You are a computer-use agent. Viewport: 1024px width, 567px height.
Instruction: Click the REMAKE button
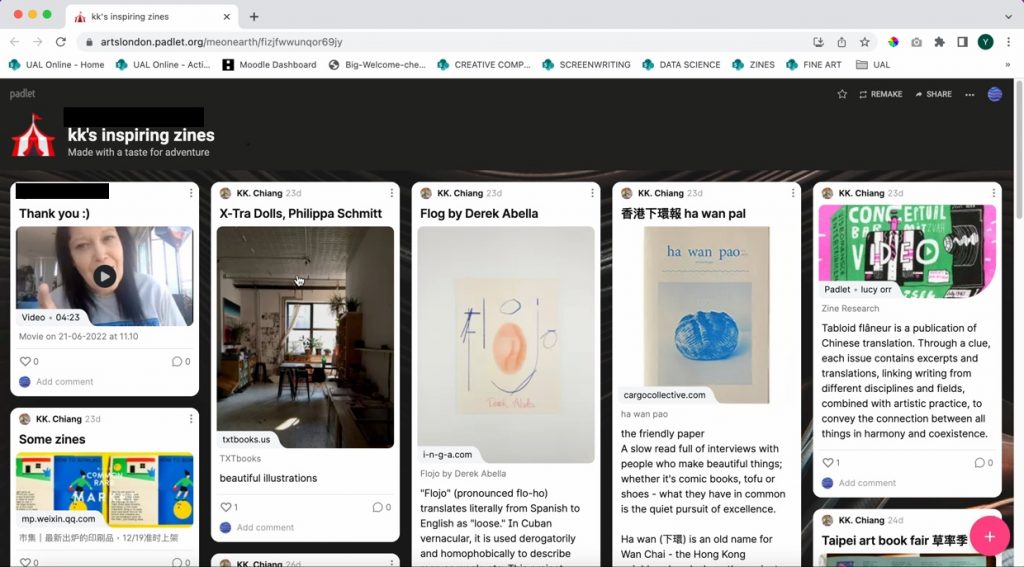coord(880,94)
